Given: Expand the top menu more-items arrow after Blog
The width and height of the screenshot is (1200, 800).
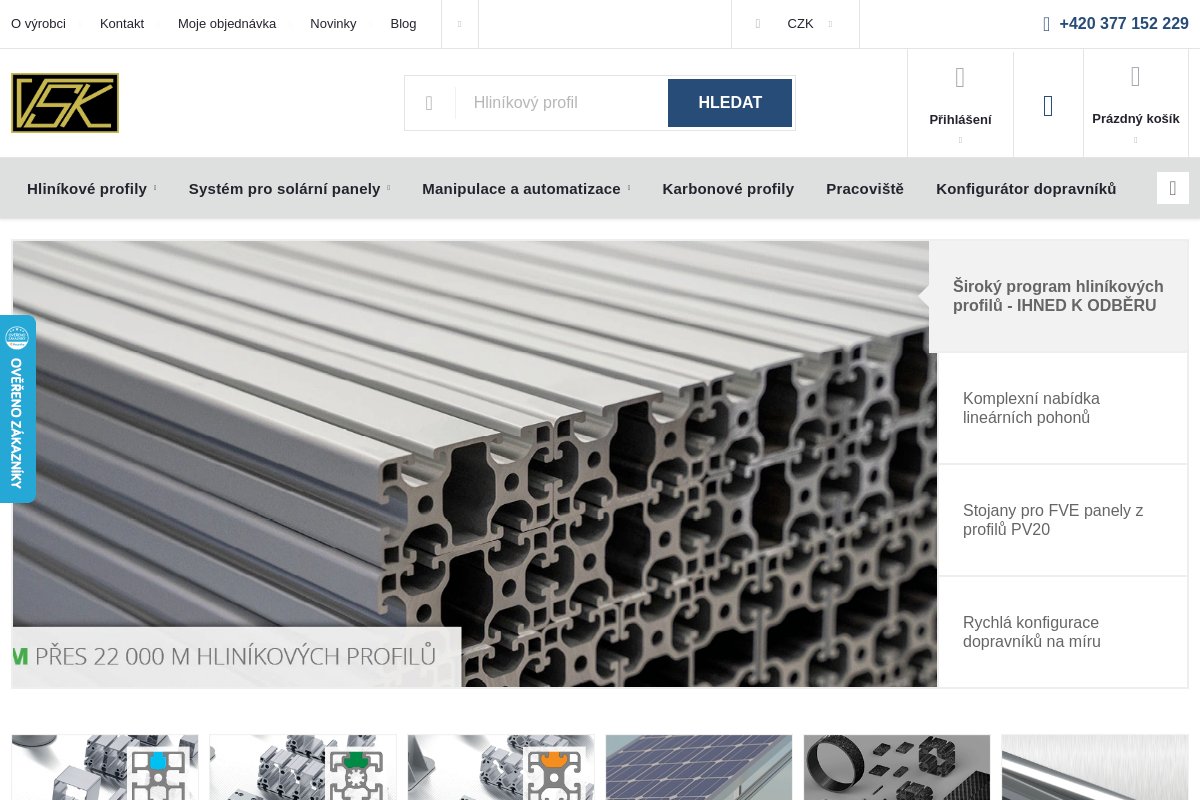Looking at the screenshot, I should click(x=460, y=24).
